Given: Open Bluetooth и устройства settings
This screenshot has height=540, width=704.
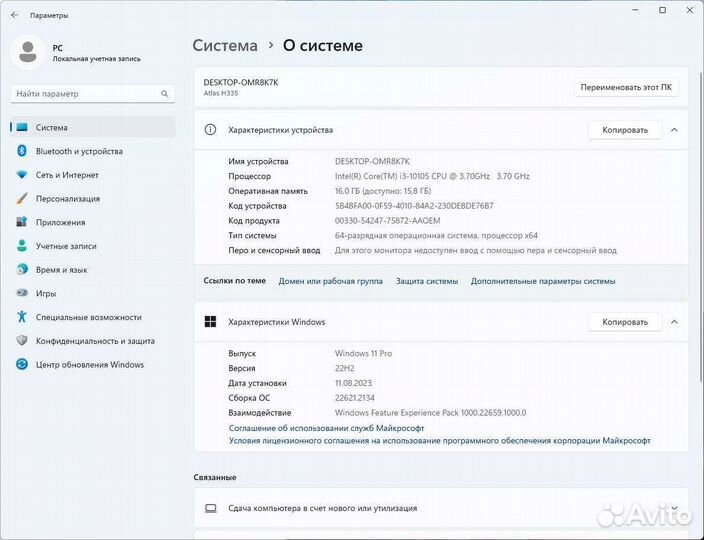Looking at the screenshot, I should [x=92, y=151].
